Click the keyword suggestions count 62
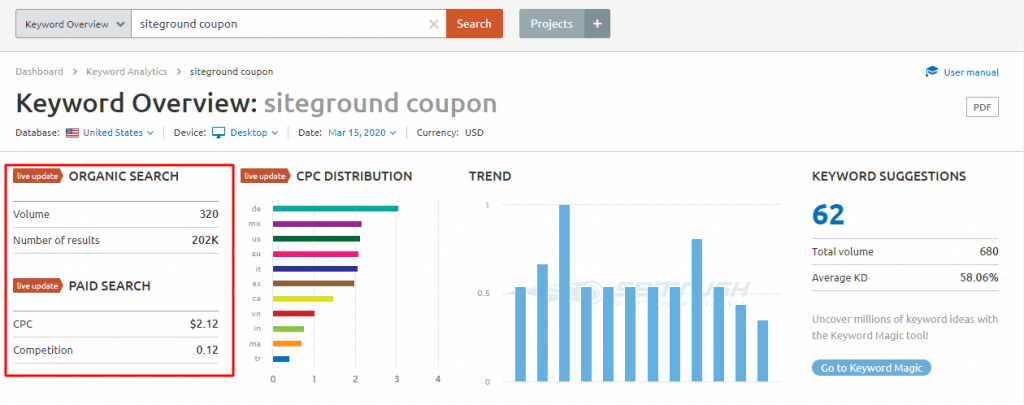 (828, 214)
